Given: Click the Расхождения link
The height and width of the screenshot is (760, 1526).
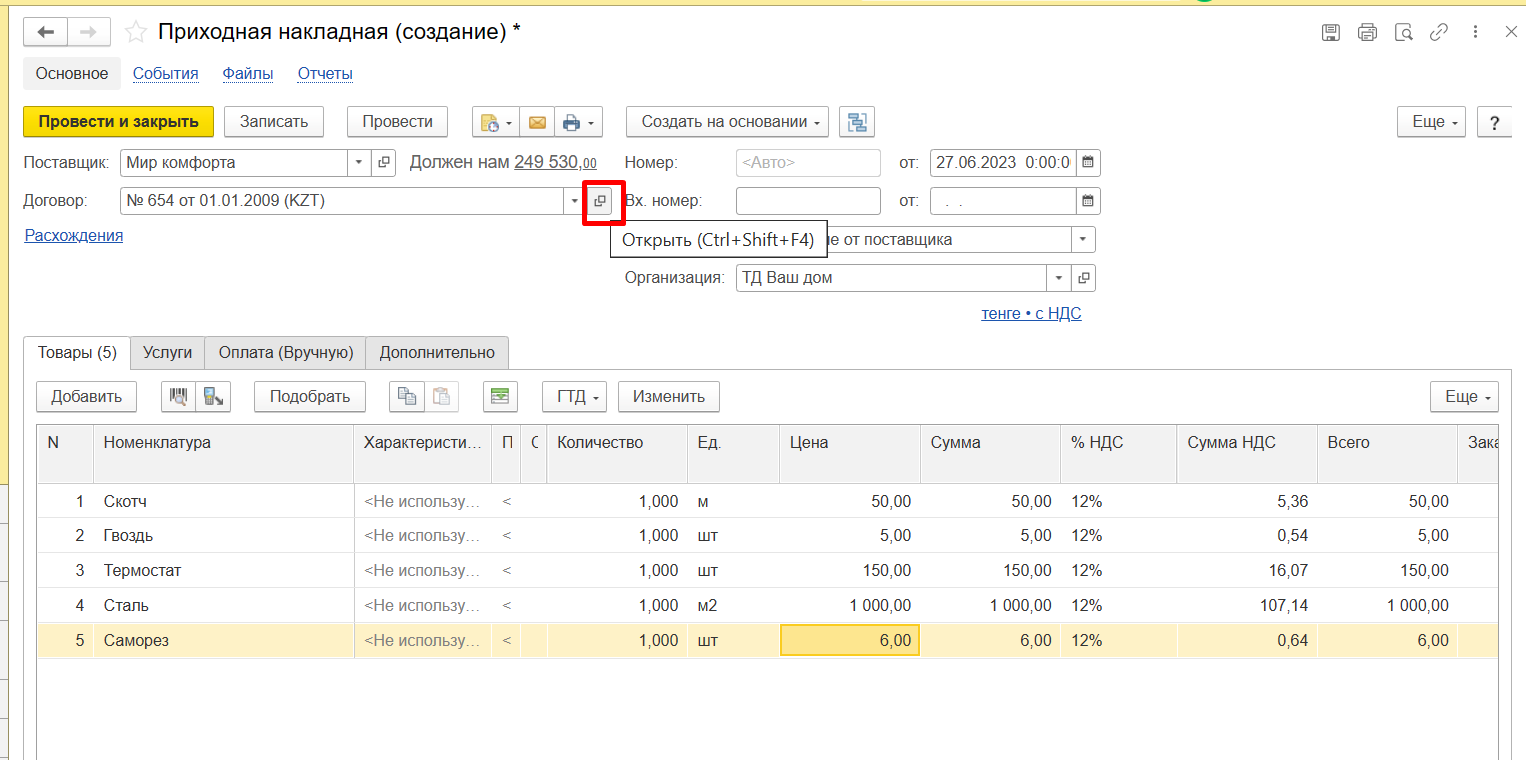Looking at the screenshot, I should click(x=73, y=235).
